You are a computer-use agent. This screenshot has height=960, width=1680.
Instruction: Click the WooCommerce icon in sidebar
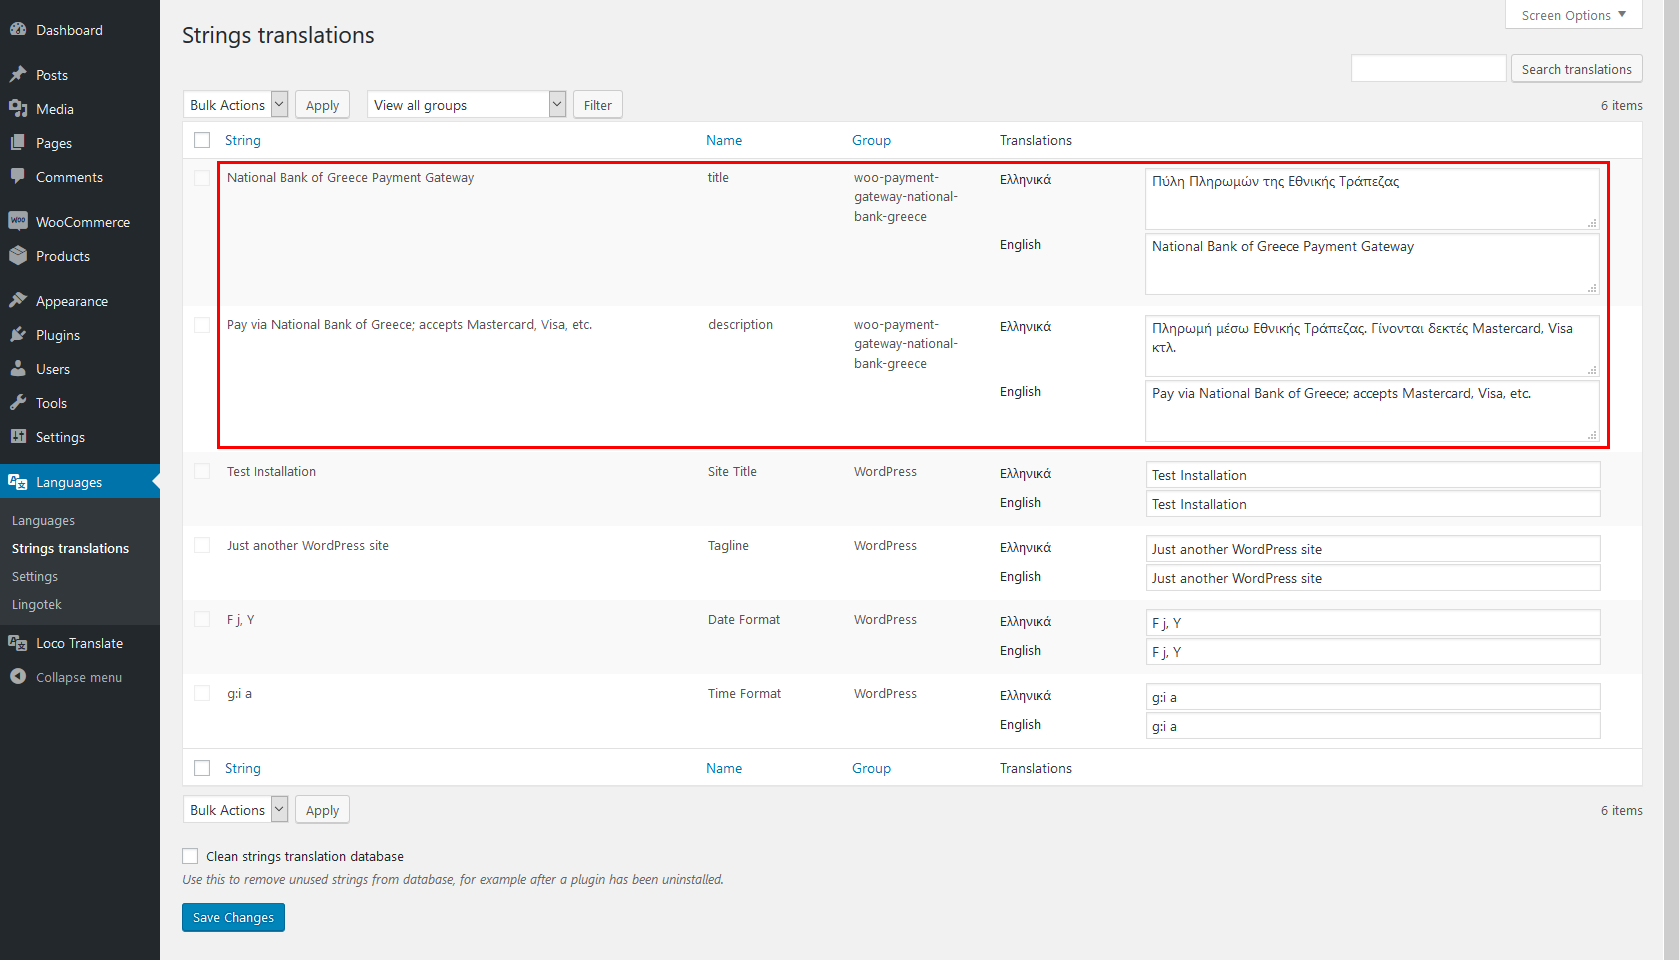tap(18, 222)
